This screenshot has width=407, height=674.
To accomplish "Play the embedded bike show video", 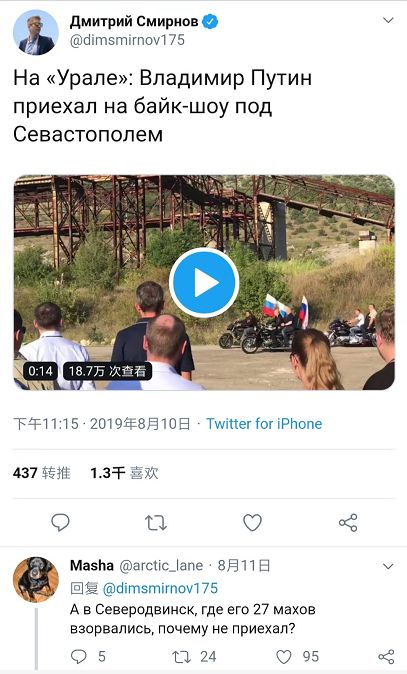I will 204,282.
